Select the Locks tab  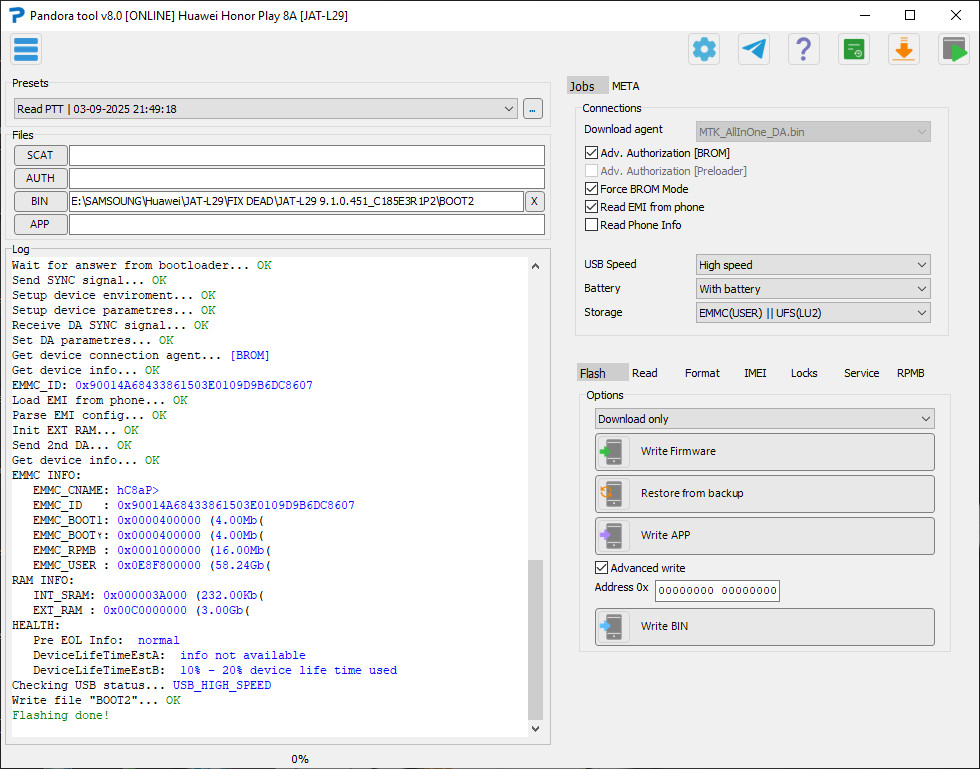[804, 373]
